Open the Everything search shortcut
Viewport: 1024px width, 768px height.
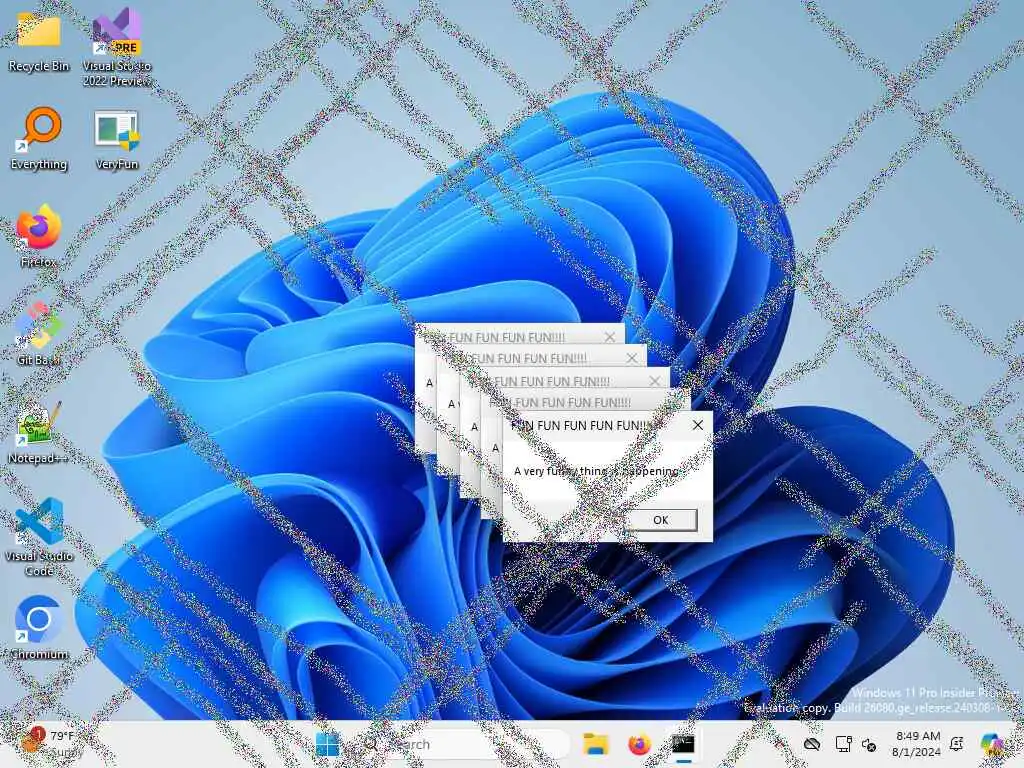pyautogui.click(x=39, y=138)
